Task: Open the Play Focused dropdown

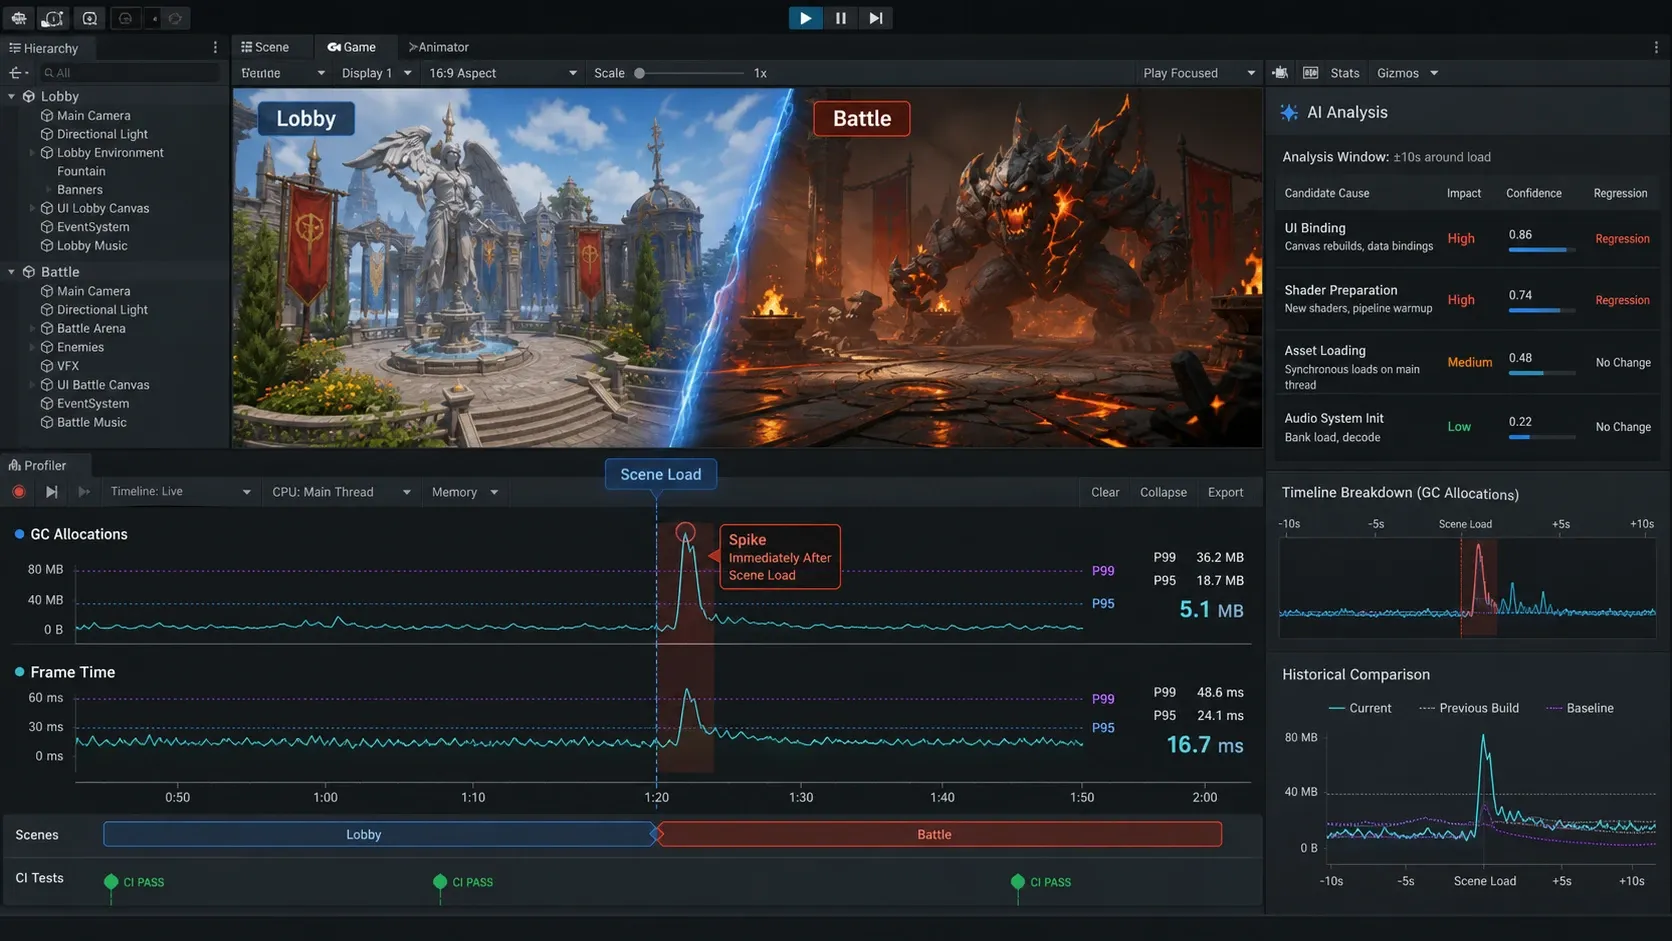Action: pyautogui.click(x=1198, y=73)
